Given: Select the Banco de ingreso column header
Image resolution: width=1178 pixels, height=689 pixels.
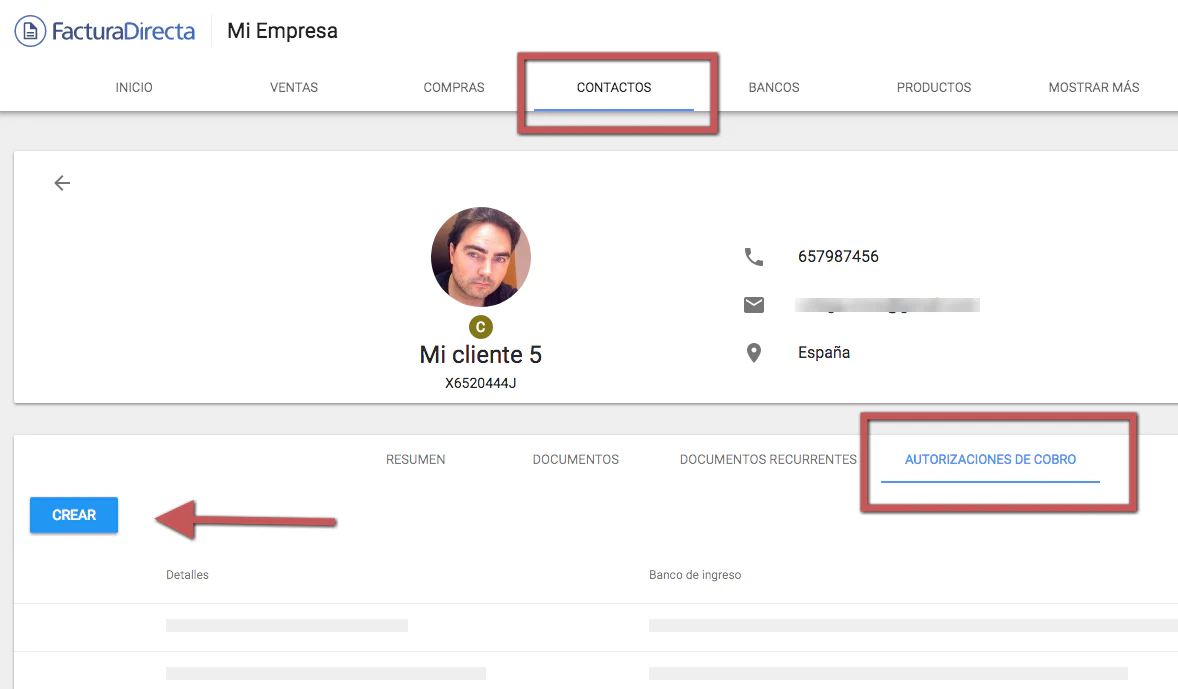Looking at the screenshot, I should pos(694,574).
